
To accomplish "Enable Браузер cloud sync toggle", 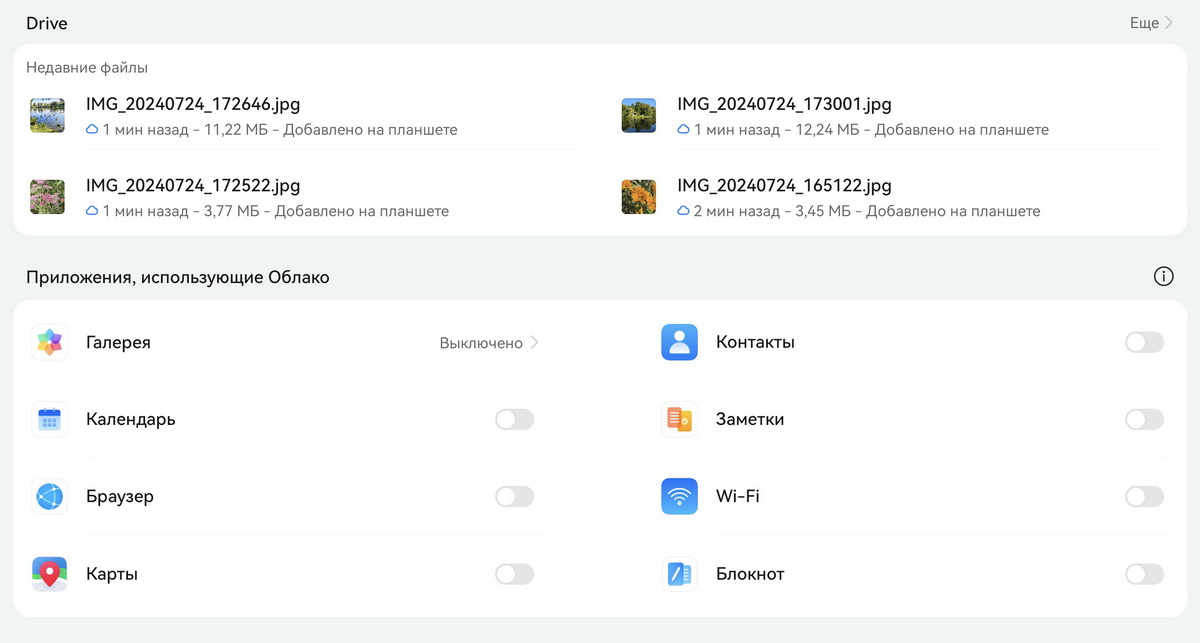I will (x=515, y=497).
